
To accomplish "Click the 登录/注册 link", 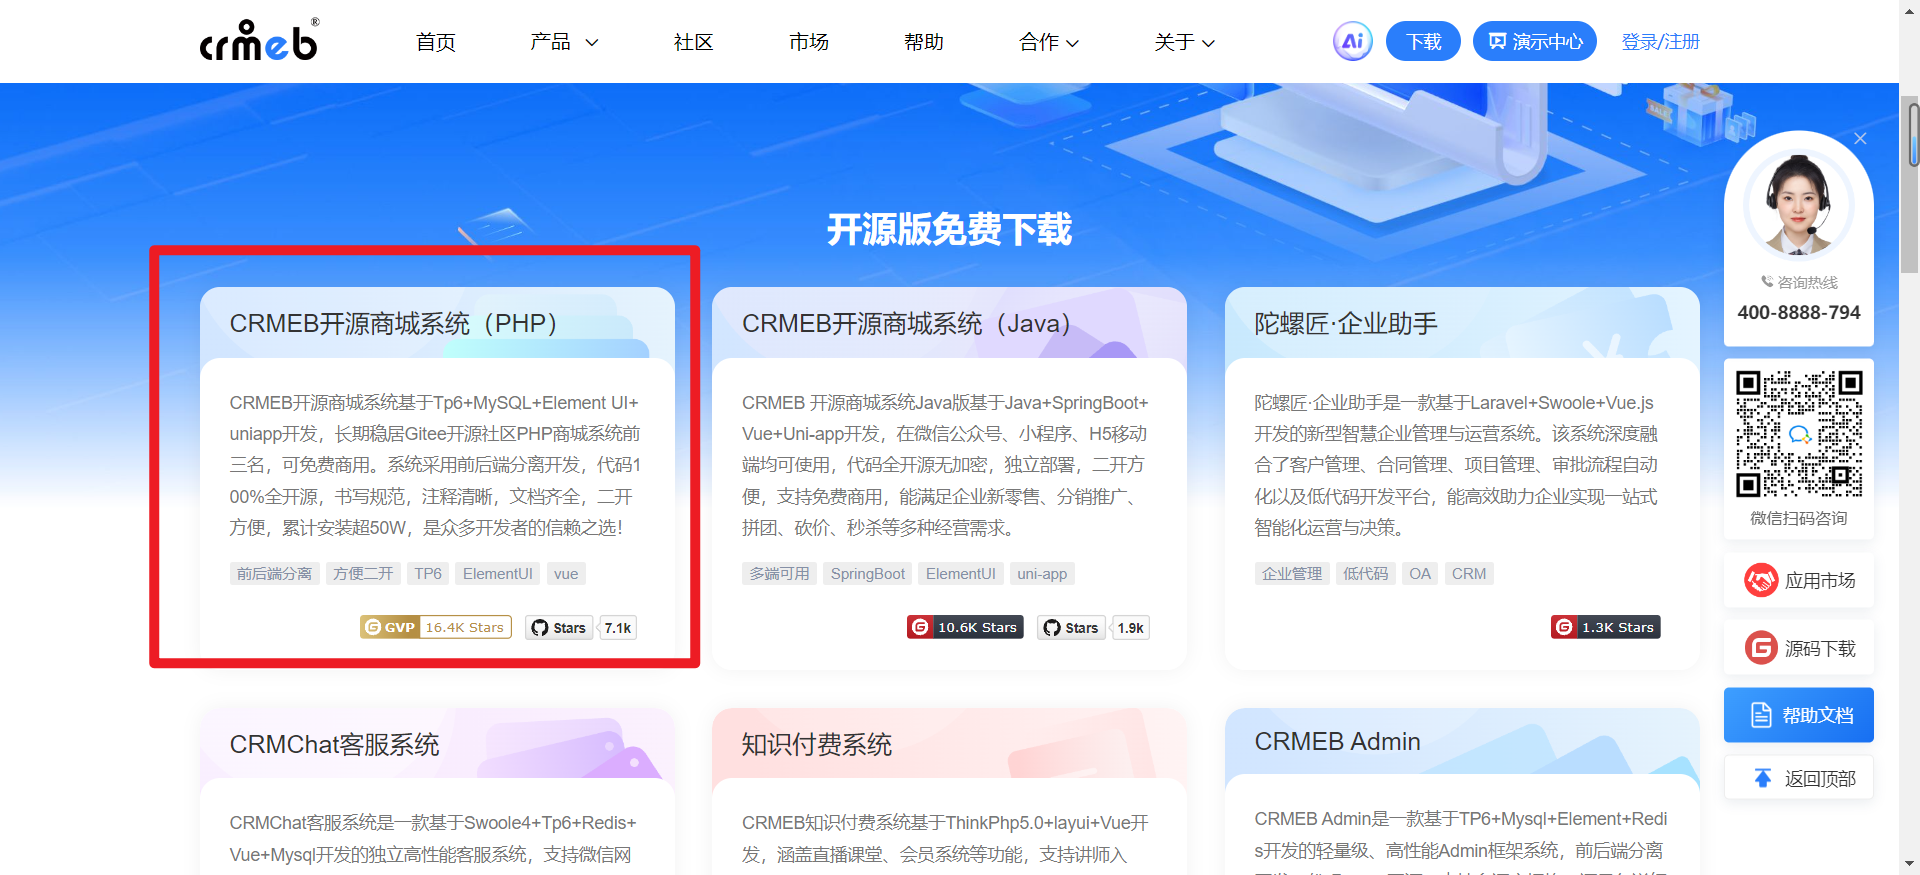I will pos(1660,41).
